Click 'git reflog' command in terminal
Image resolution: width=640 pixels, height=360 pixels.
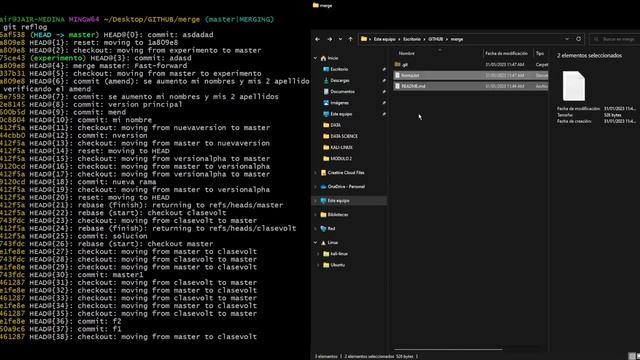(x=25, y=27)
